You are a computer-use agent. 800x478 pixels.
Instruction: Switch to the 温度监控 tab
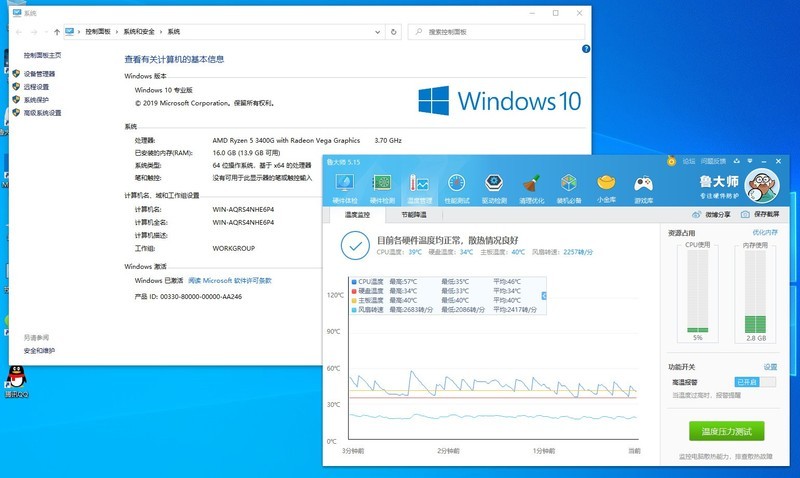click(357, 215)
